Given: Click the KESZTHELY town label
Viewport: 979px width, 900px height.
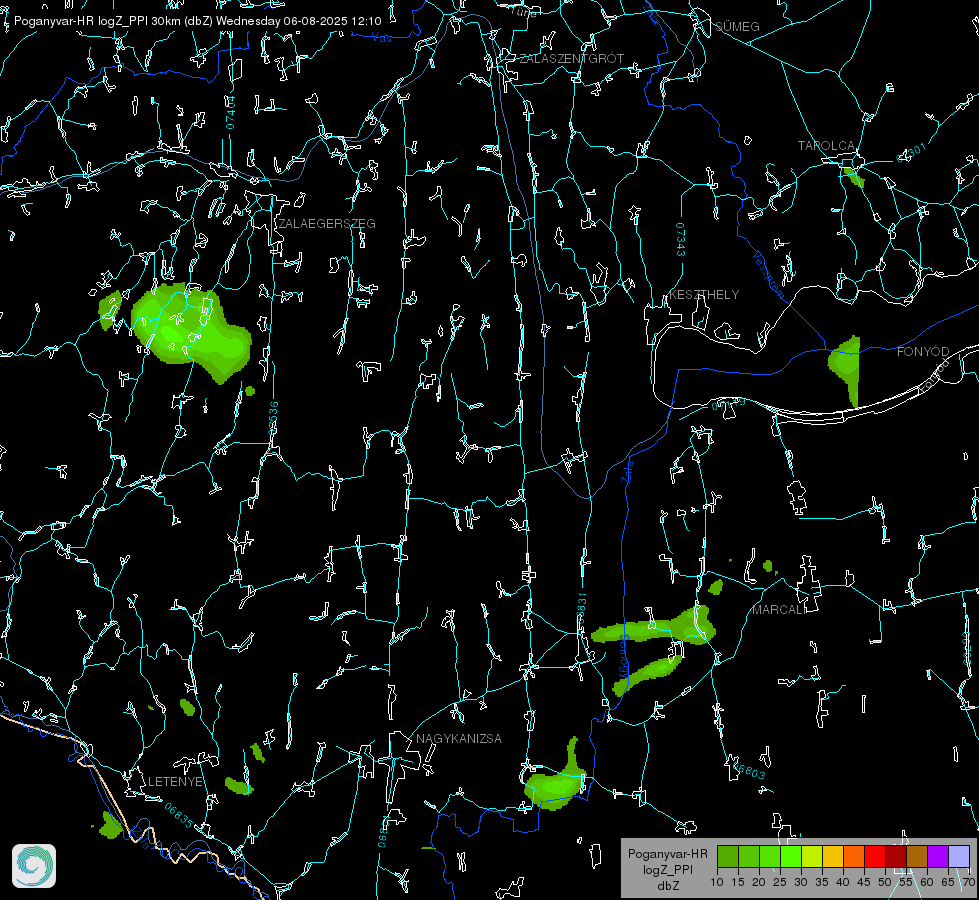Looking at the screenshot, I should (704, 294).
